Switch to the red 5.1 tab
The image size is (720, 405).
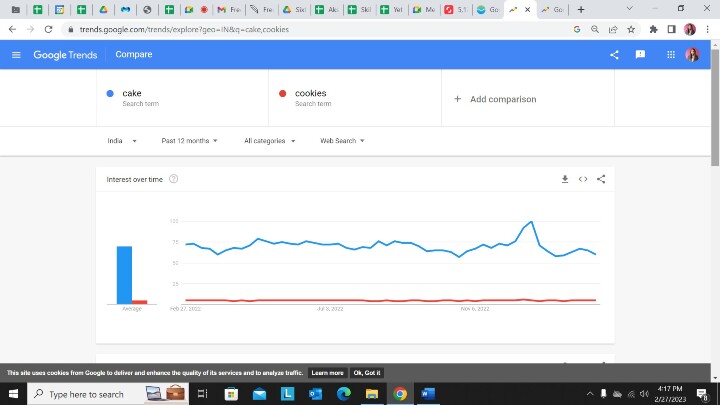tap(456, 10)
